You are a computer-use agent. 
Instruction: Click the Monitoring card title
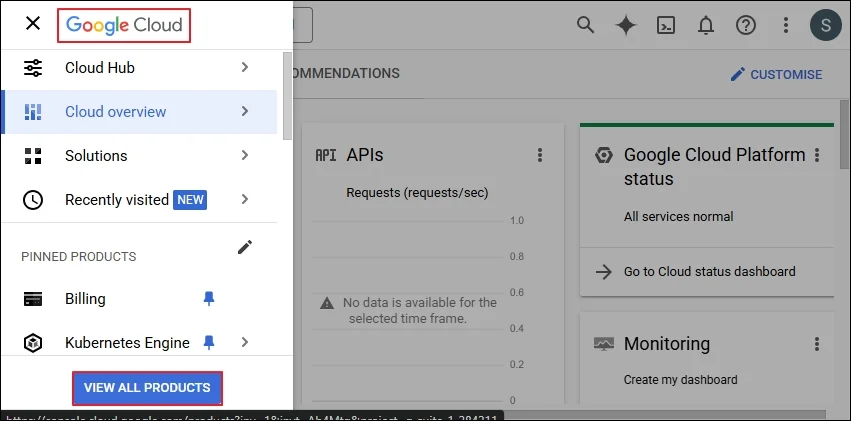[666, 343]
